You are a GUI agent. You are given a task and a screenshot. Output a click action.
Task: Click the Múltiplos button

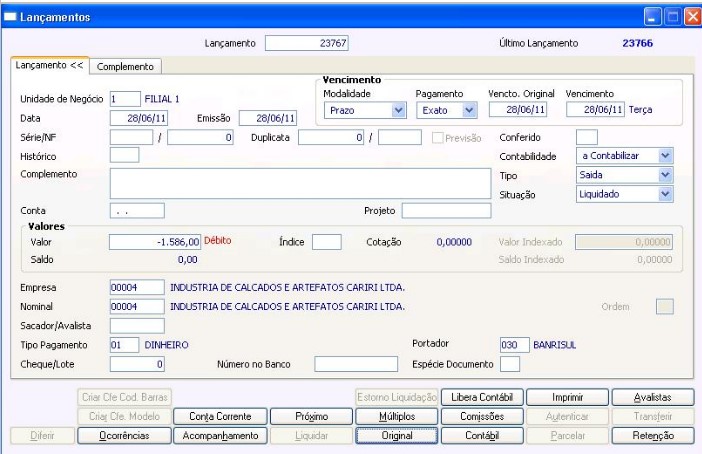tap(397, 416)
